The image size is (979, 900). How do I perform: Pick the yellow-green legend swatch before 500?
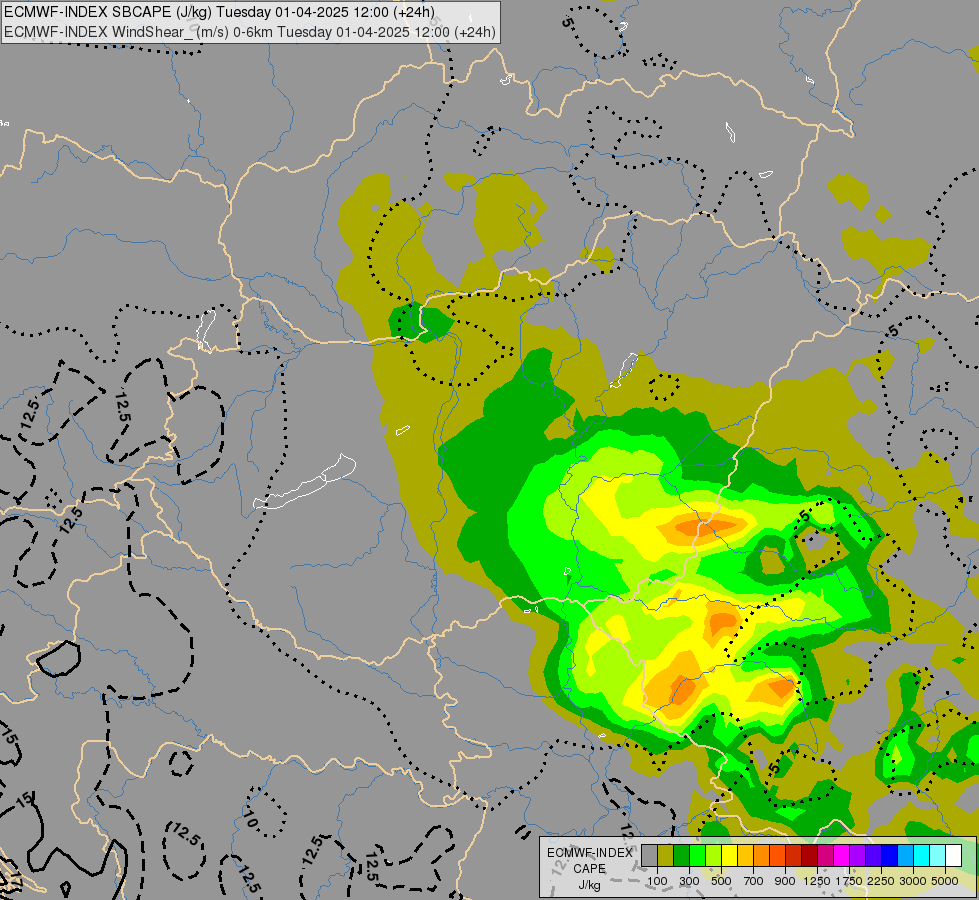coord(714,855)
